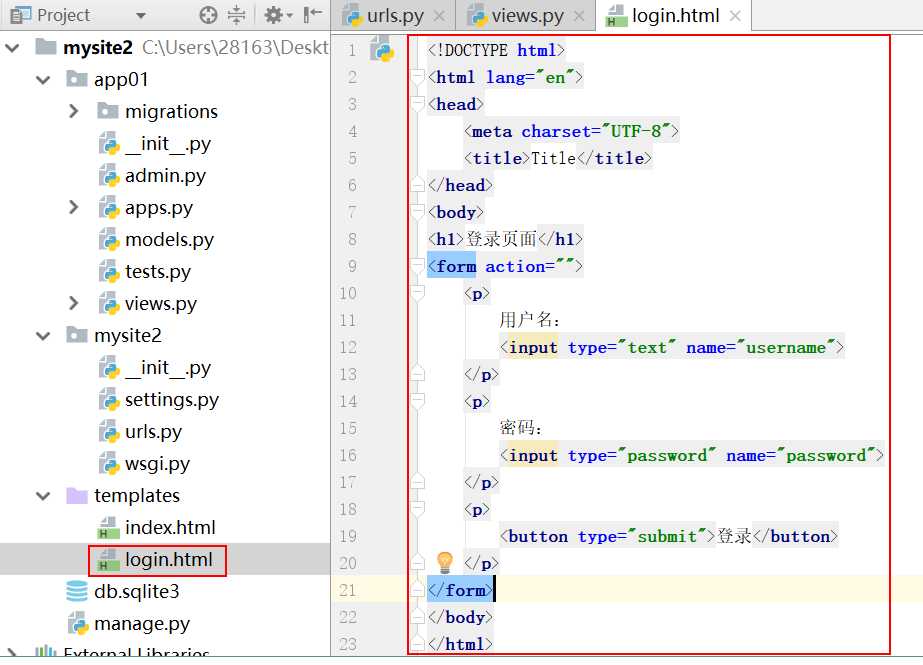This screenshot has width=923, height=665.
Task: Click the collapse all icon in Project toolbar
Action: pos(236,15)
